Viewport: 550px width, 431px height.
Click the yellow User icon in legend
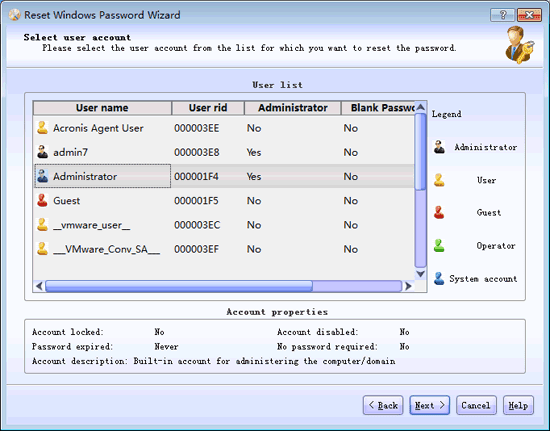pos(439,180)
